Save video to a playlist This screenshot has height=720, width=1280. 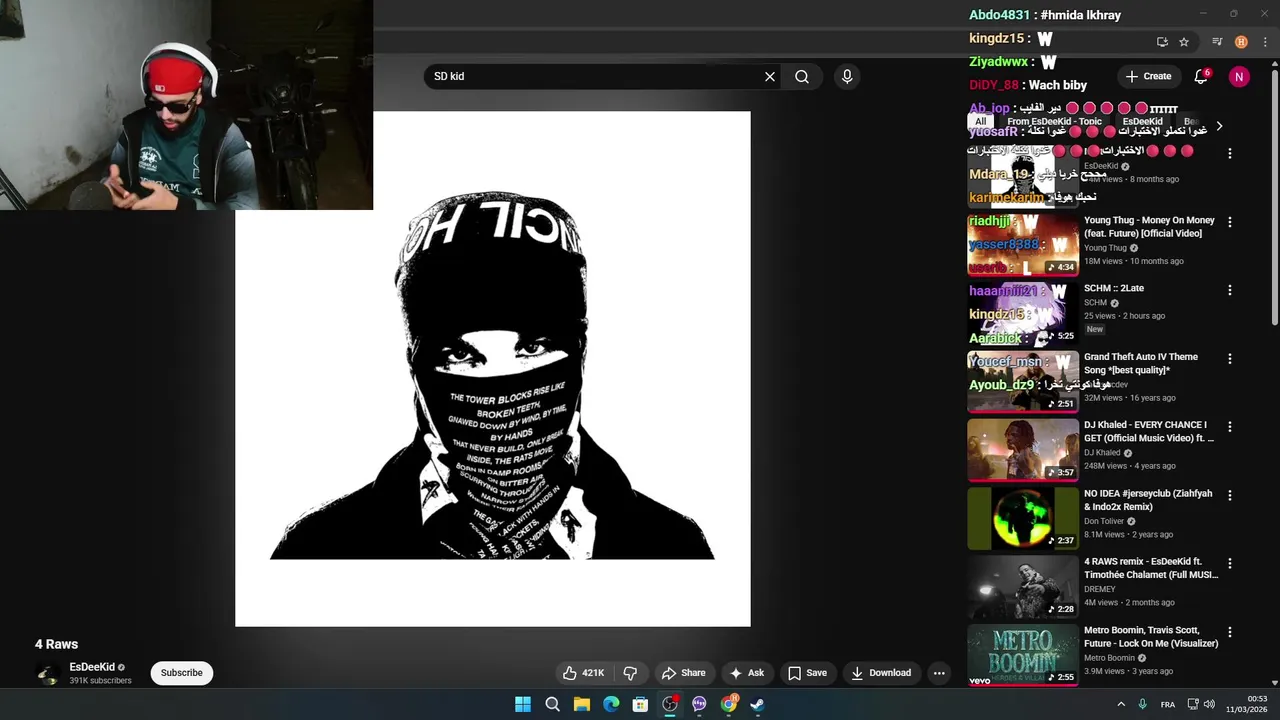[x=807, y=673]
